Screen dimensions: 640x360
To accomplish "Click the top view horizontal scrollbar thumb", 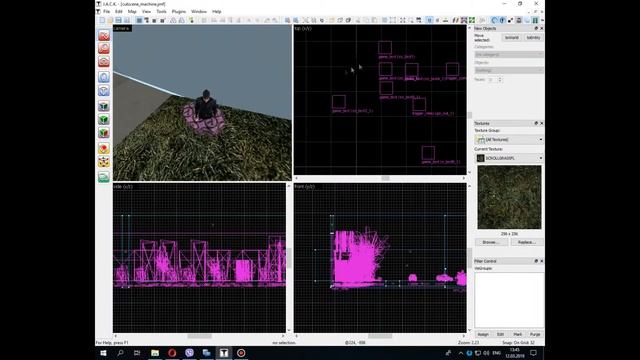I will pyautogui.click(x=385, y=178).
